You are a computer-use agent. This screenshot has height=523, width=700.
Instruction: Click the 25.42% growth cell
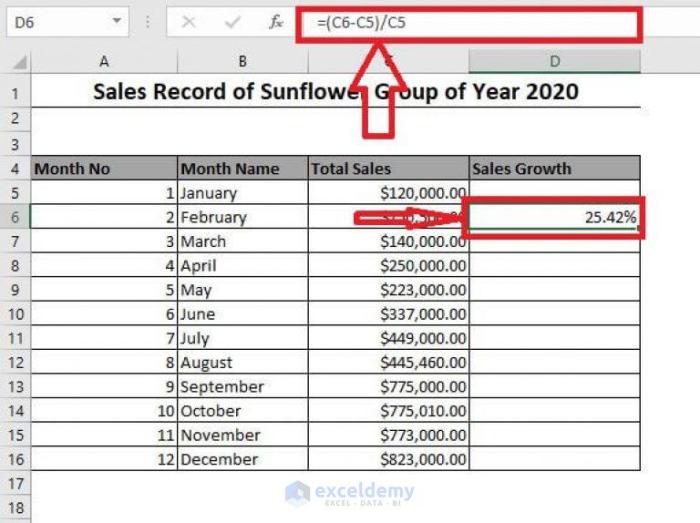point(554,217)
